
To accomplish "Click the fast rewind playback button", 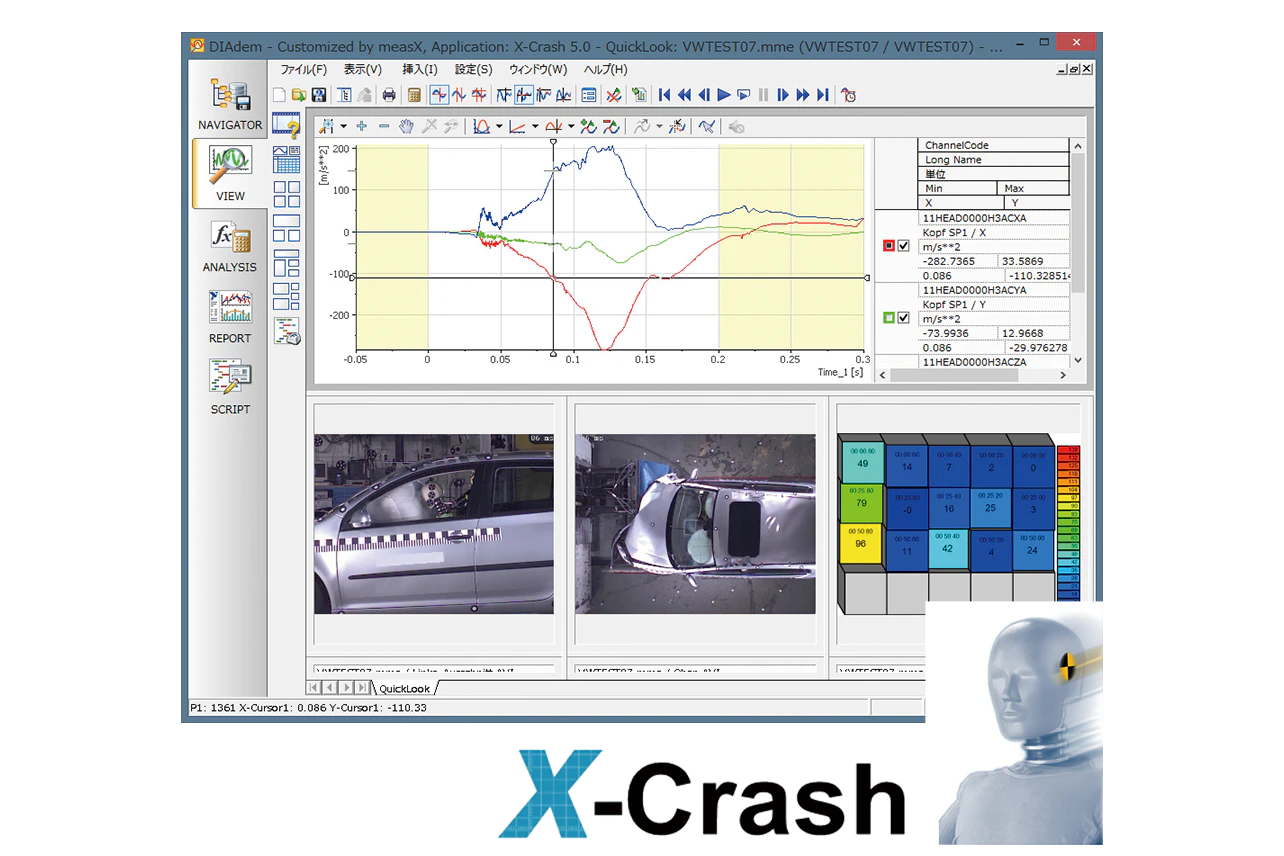I will coord(685,95).
